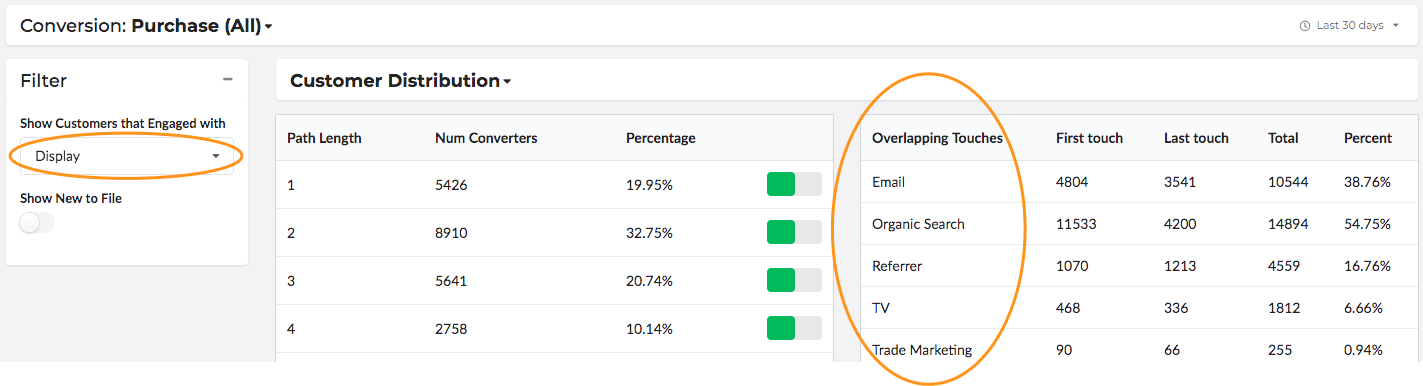Image resolution: width=1423 pixels, height=386 pixels.
Task: Open the Purchase (All) conversion dropdown
Action: coord(202,26)
